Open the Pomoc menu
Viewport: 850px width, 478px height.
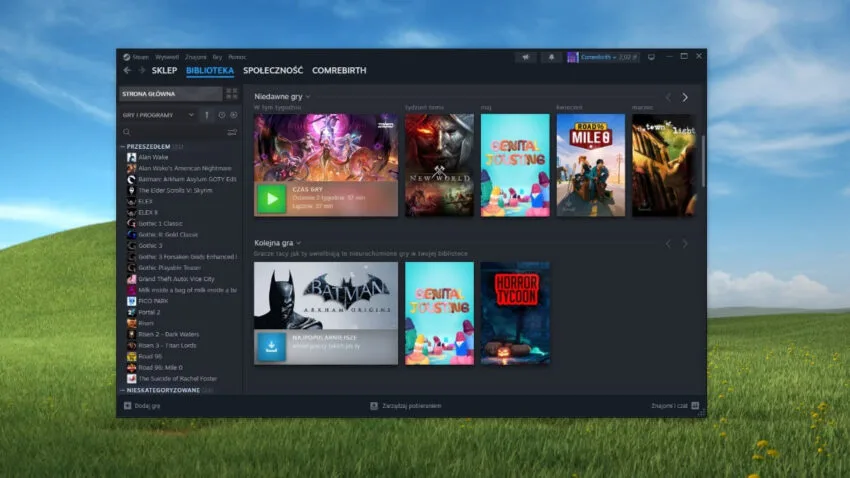[x=237, y=57]
